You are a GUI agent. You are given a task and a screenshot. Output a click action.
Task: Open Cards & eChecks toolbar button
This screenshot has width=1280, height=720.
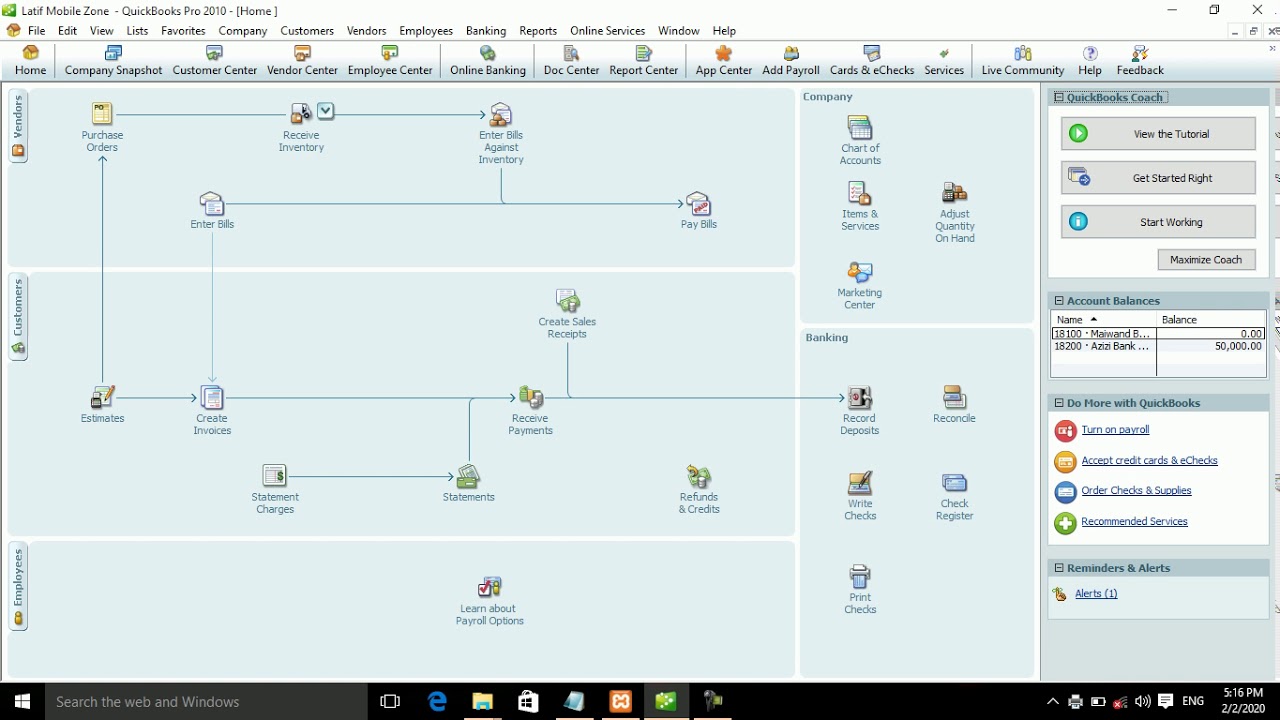[872, 60]
